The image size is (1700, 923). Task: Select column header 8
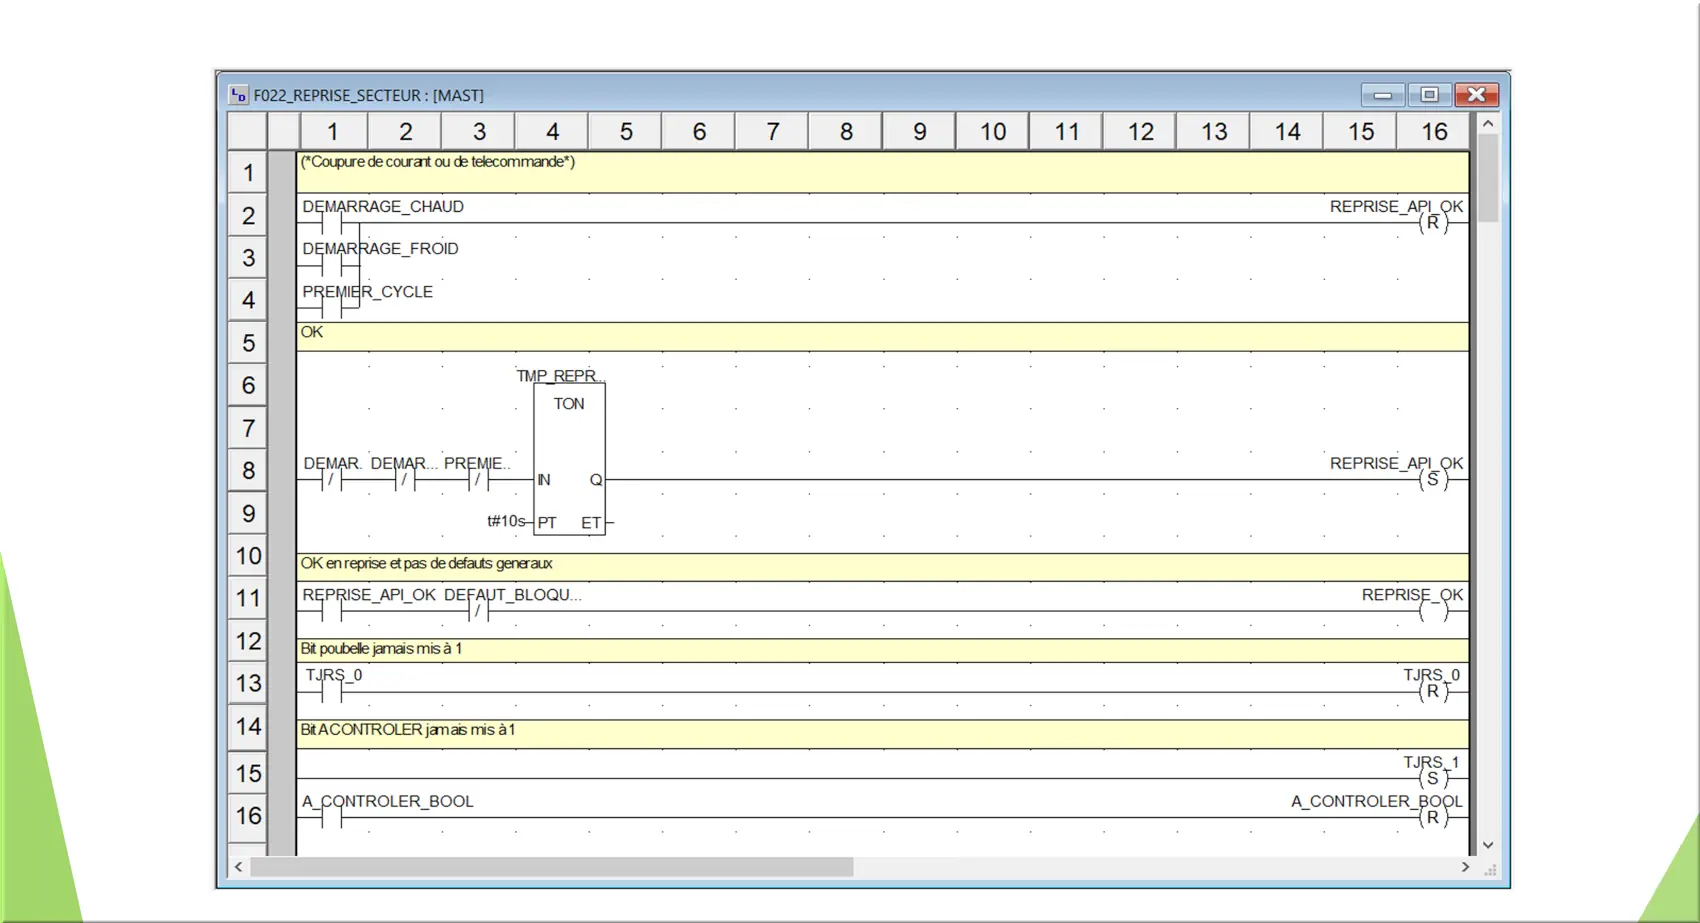pyautogui.click(x=846, y=131)
